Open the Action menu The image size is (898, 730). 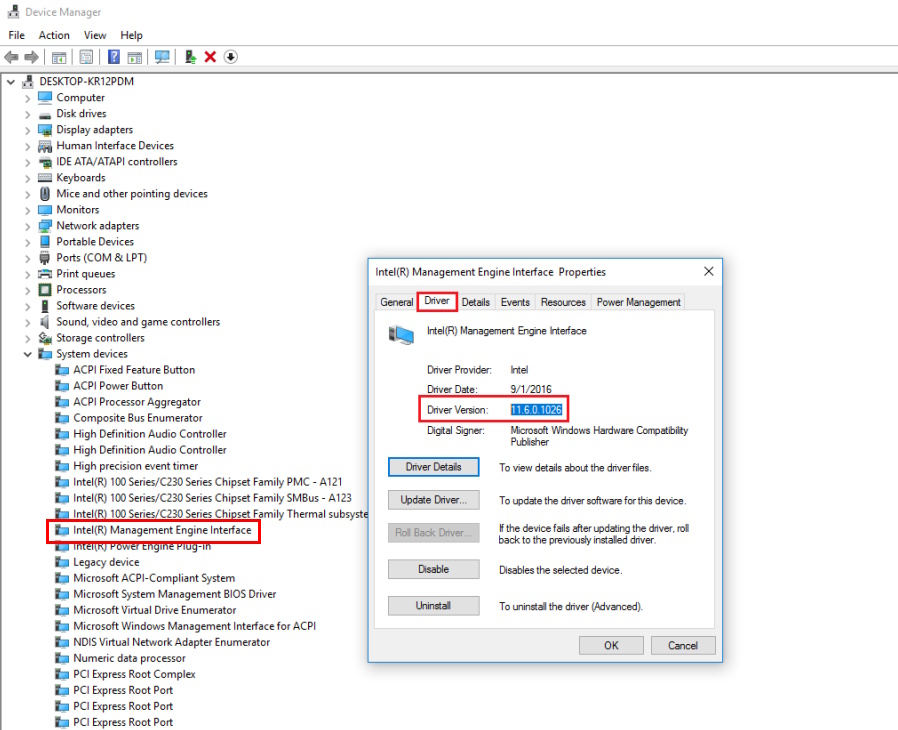pyautogui.click(x=54, y=35)
